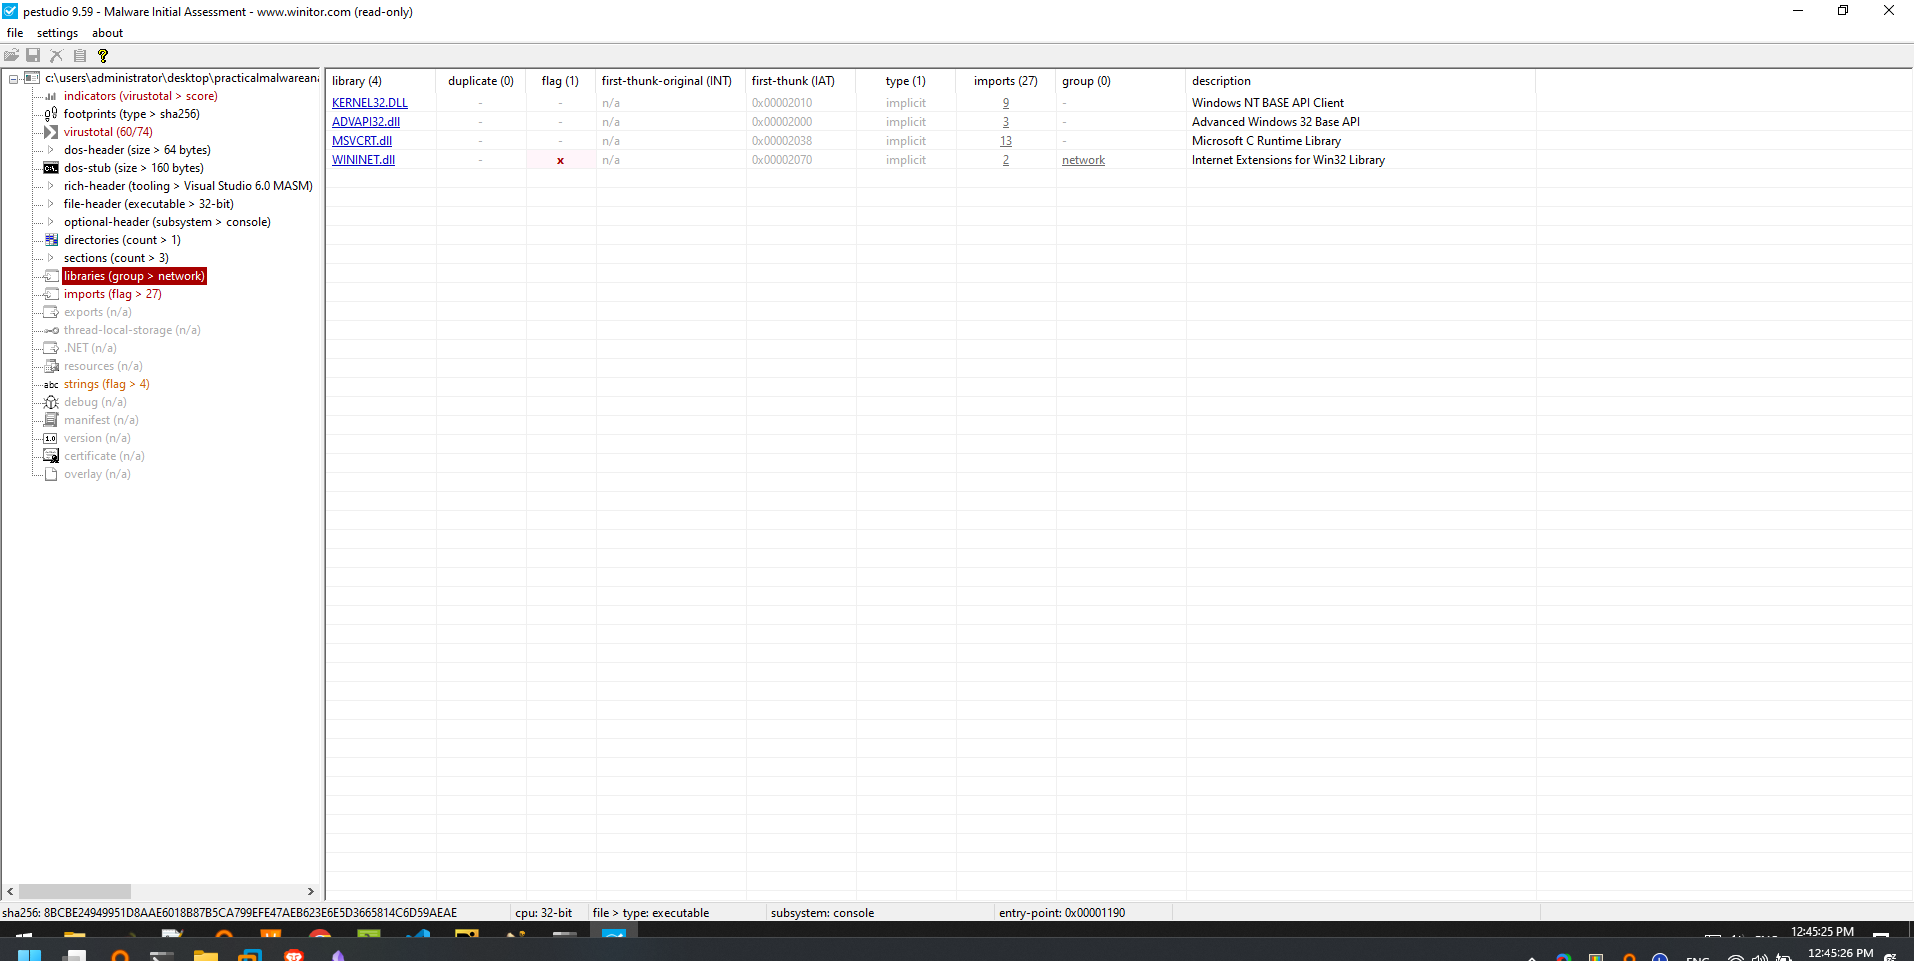
Task: Collapse the root file tree node
Action: pos(14,79)
